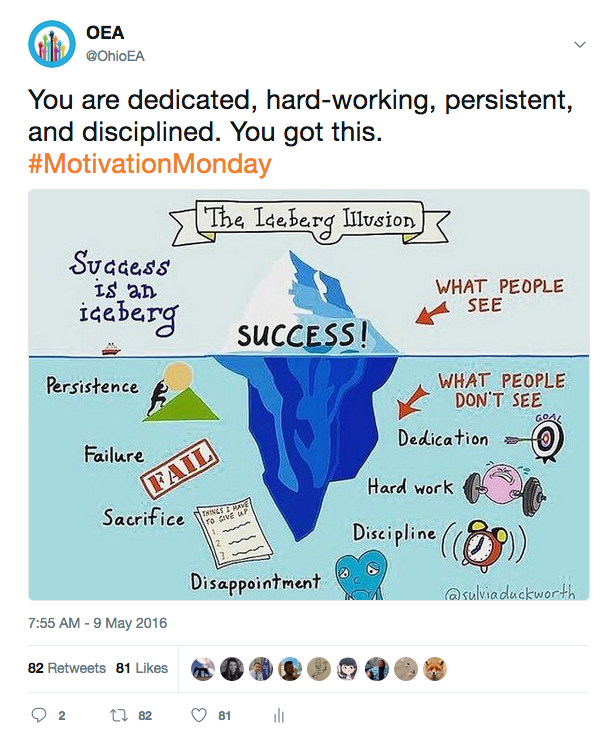
Task: Click the bird avatar among likers
Action: coord(406,669)
